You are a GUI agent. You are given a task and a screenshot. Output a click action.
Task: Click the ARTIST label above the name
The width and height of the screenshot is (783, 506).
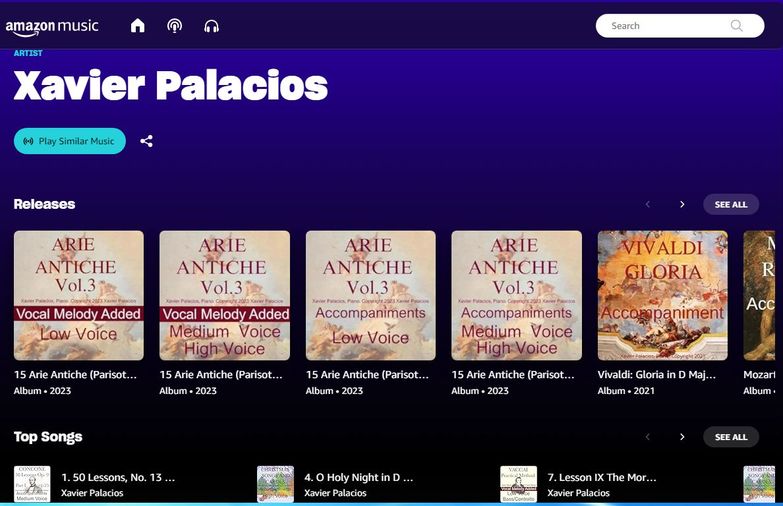(x=28, y=53)
